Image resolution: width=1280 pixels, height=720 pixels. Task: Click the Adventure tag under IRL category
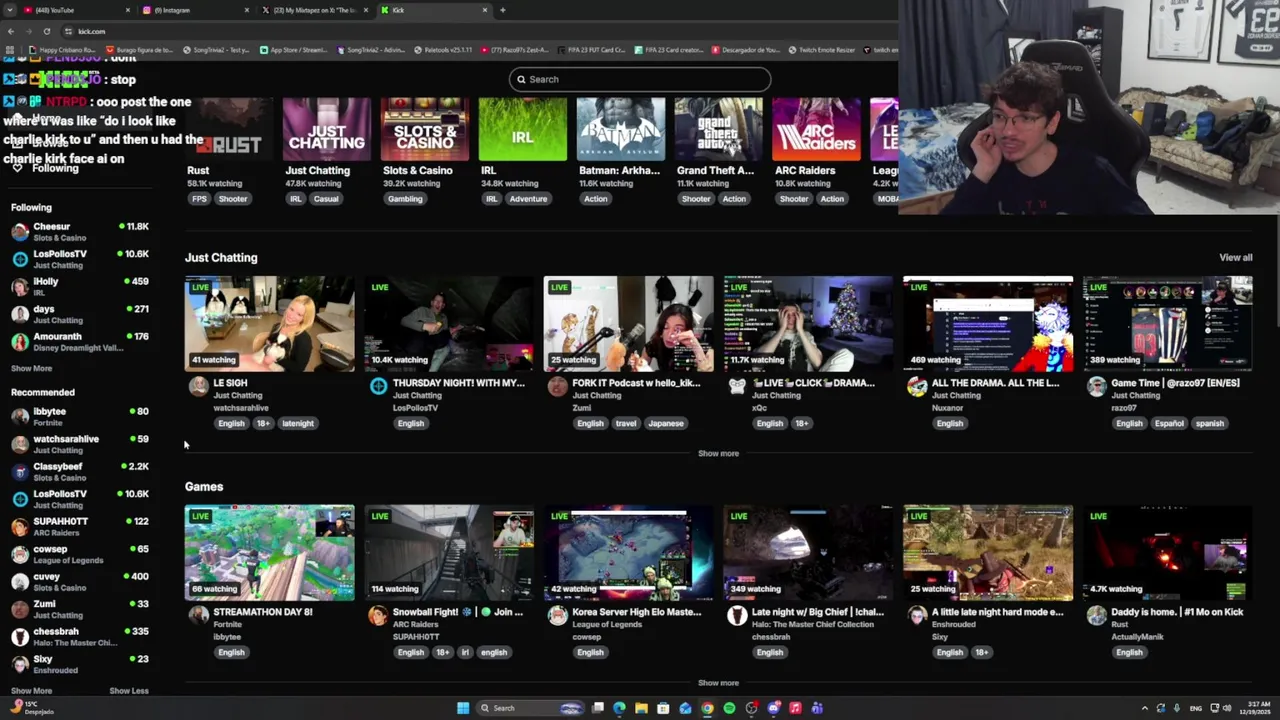point(528,199)
